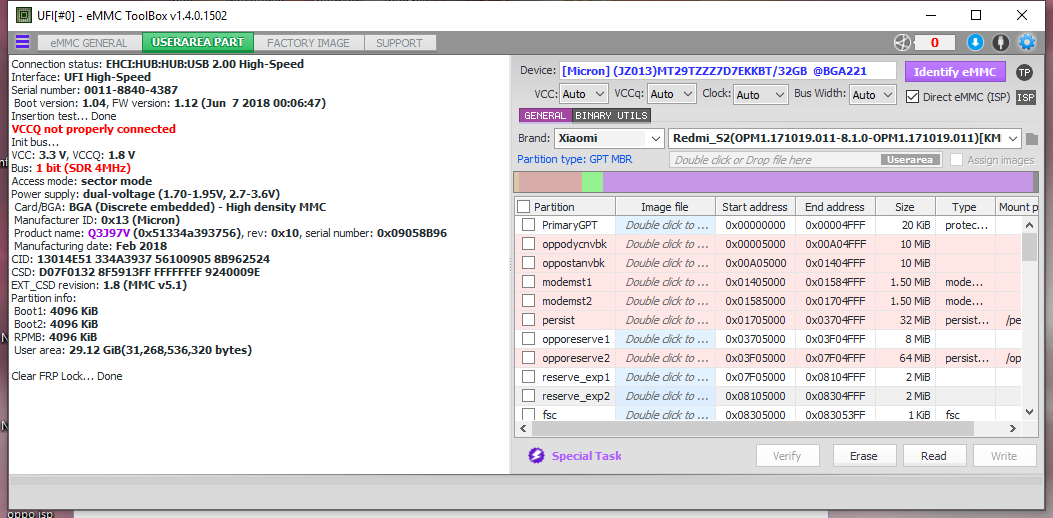Expand the Bus Width dropdown

[873, 95]
